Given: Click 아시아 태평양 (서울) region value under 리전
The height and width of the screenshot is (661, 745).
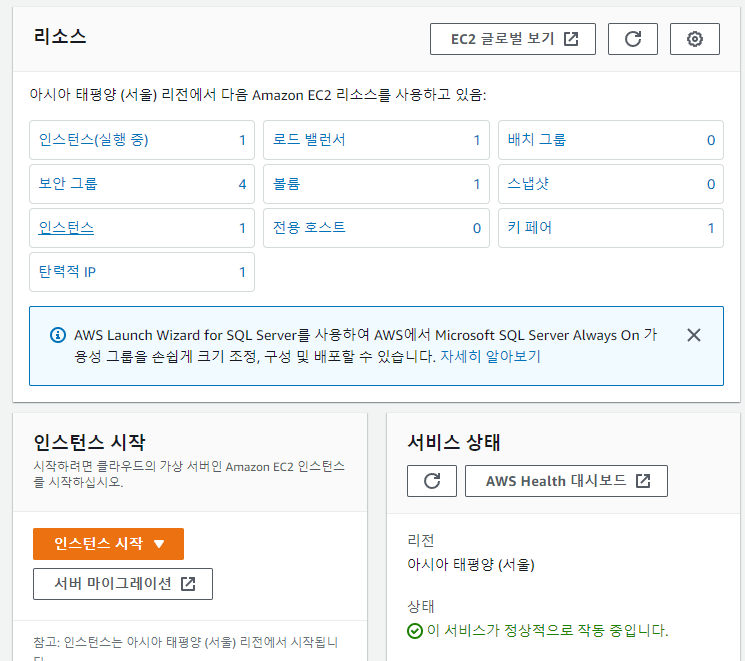Looking at the screenshot, I should [x=471, y=565].
